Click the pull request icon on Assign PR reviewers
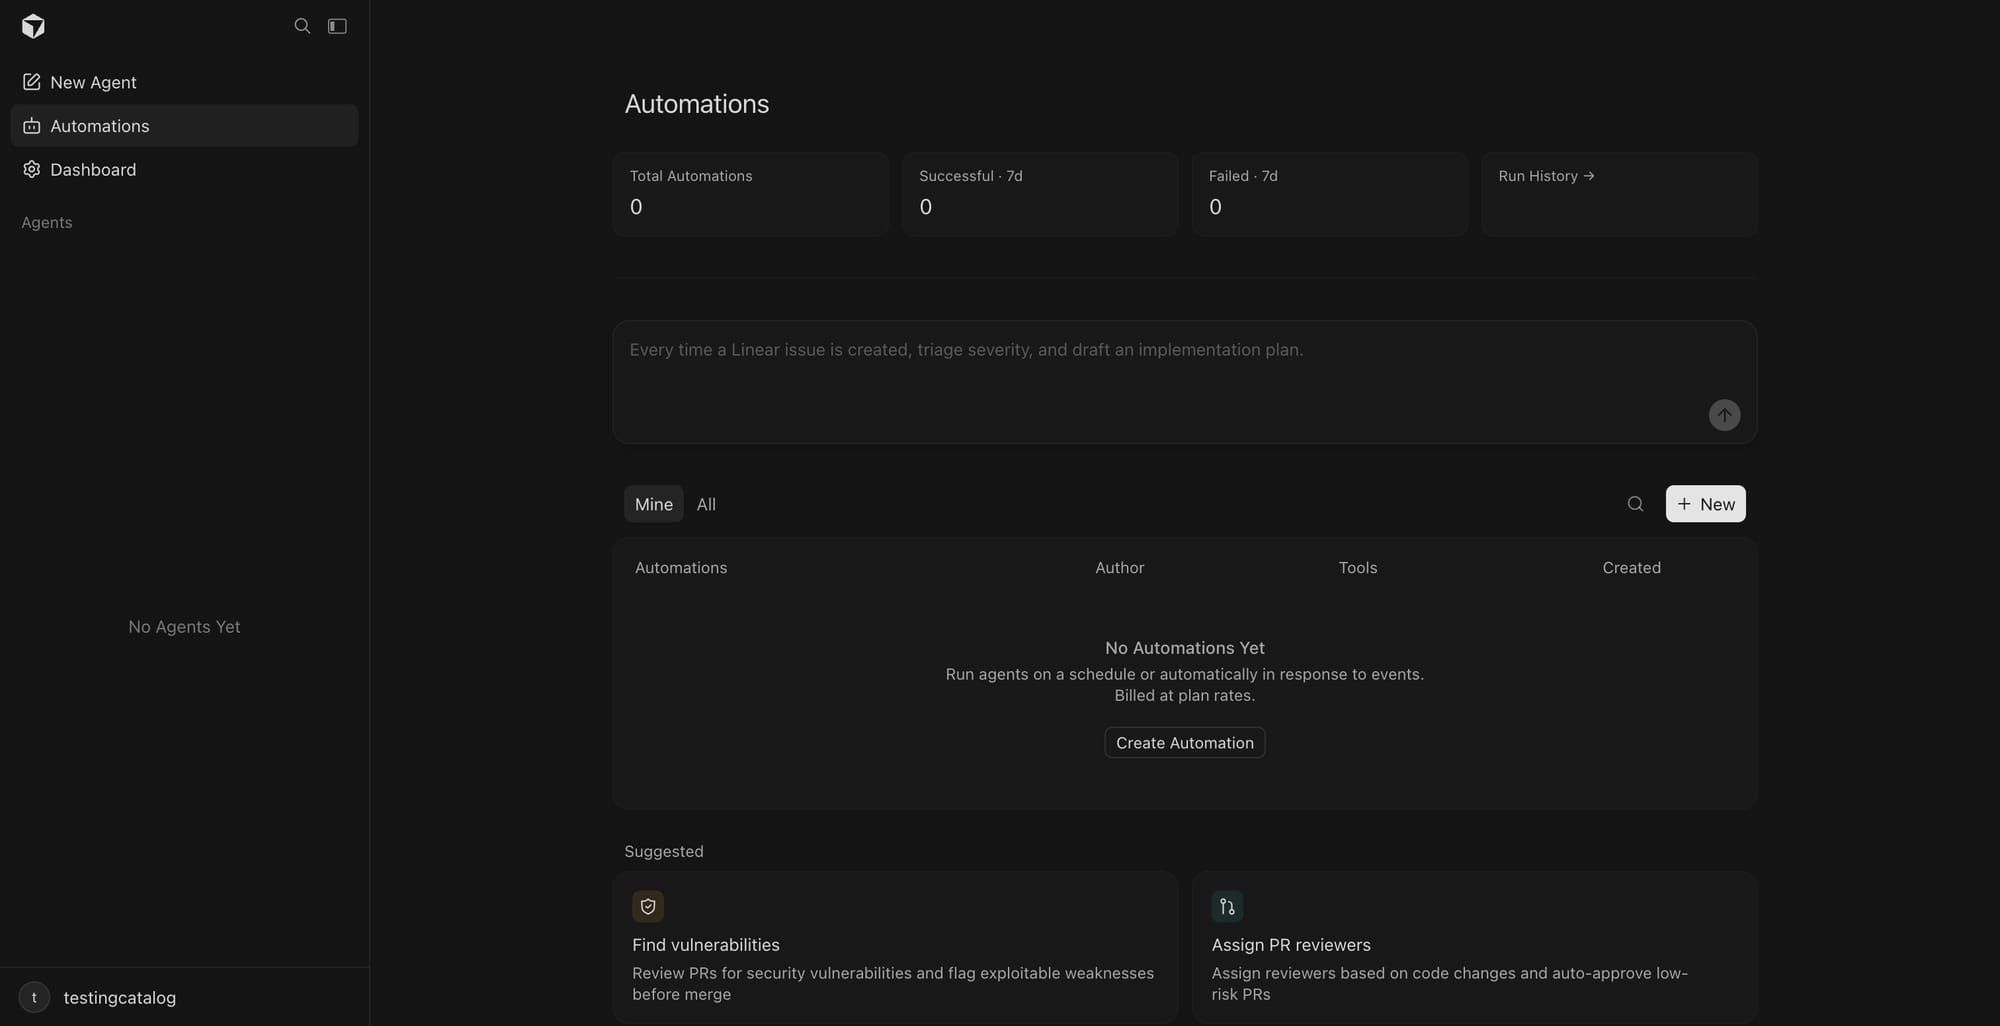The height and width of the screenshot is (1026, 2000). click(x=1227, y=907)
